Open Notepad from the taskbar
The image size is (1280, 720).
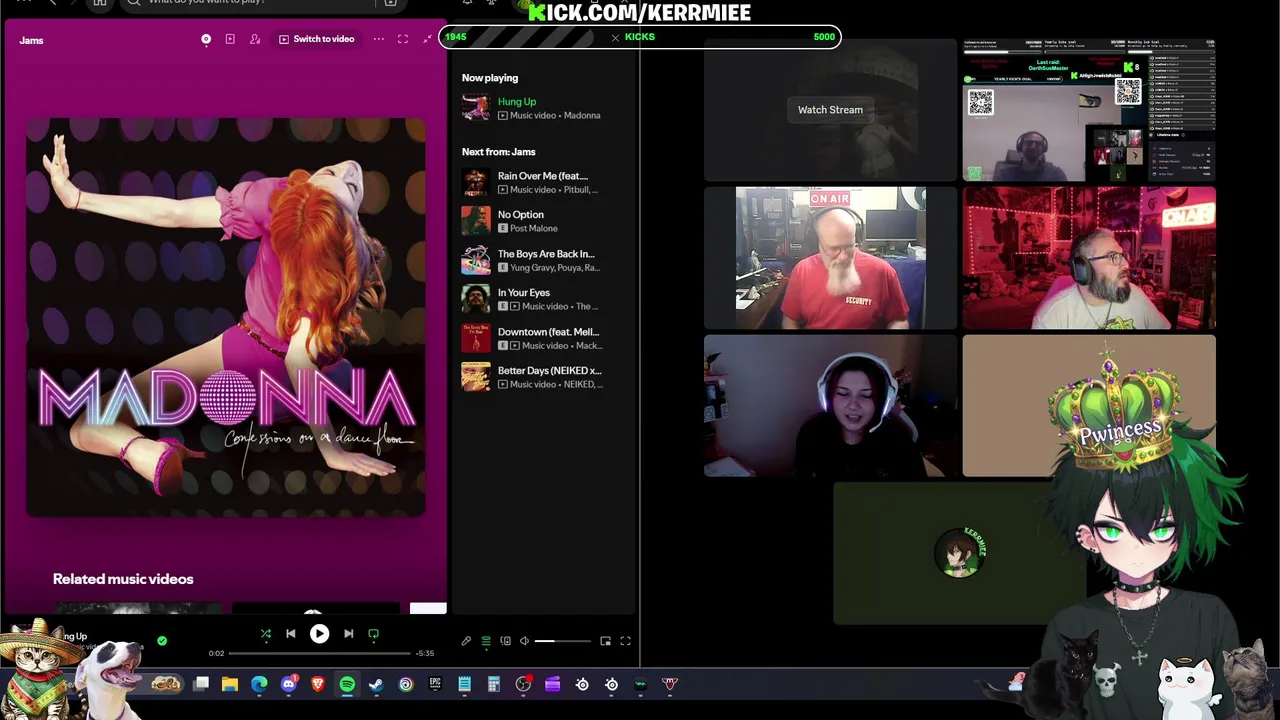[x=464, y=684]
